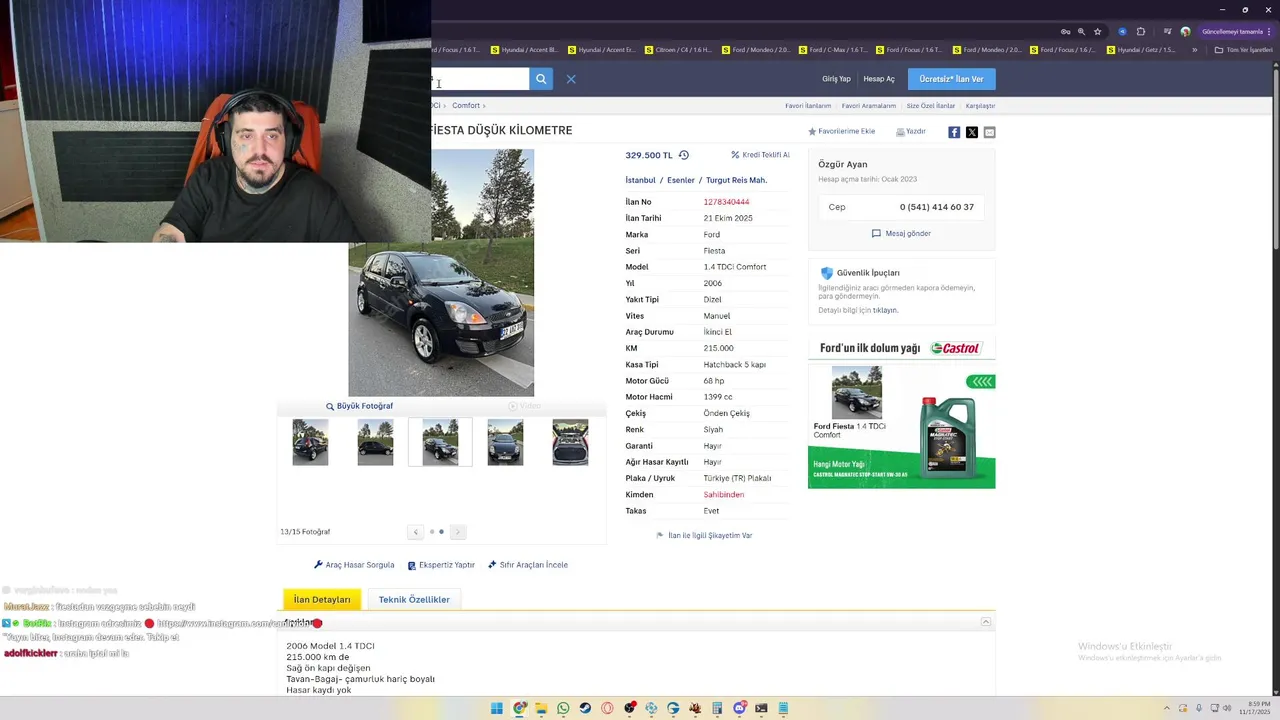Click listing number 1278340444
Screen dimensions: 1280x720
[x=726, y=202]
